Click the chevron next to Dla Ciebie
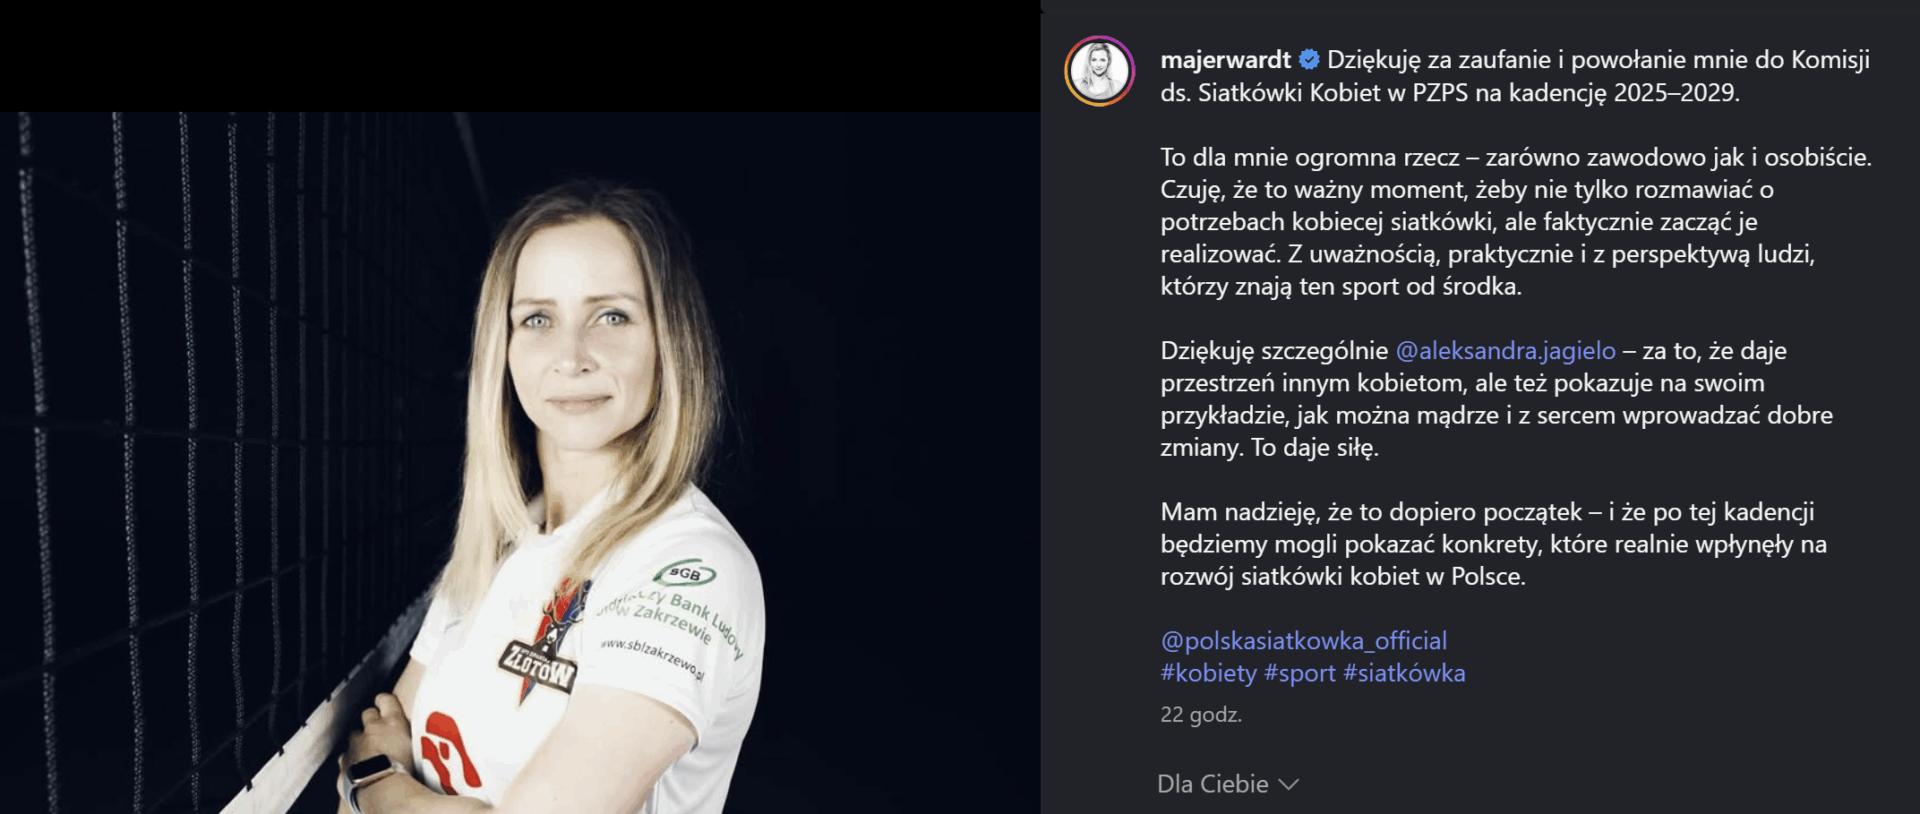Viewport: 1920px width, 814px height. (1288, 785)
